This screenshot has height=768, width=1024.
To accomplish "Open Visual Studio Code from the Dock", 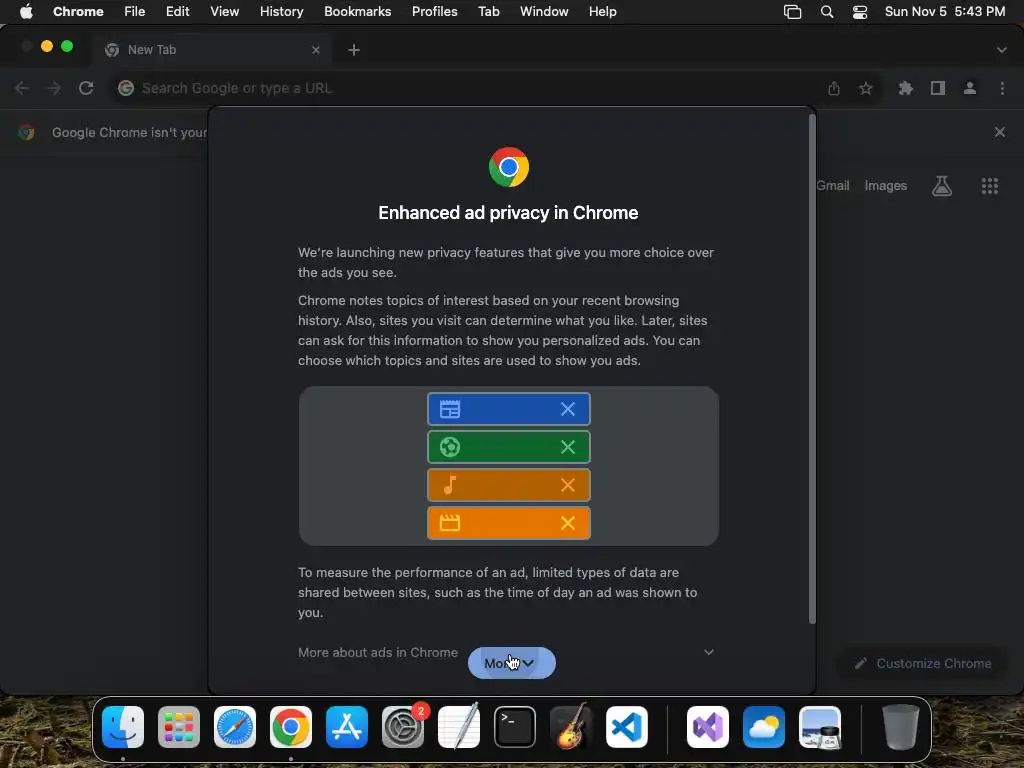I will pos(627,727).
